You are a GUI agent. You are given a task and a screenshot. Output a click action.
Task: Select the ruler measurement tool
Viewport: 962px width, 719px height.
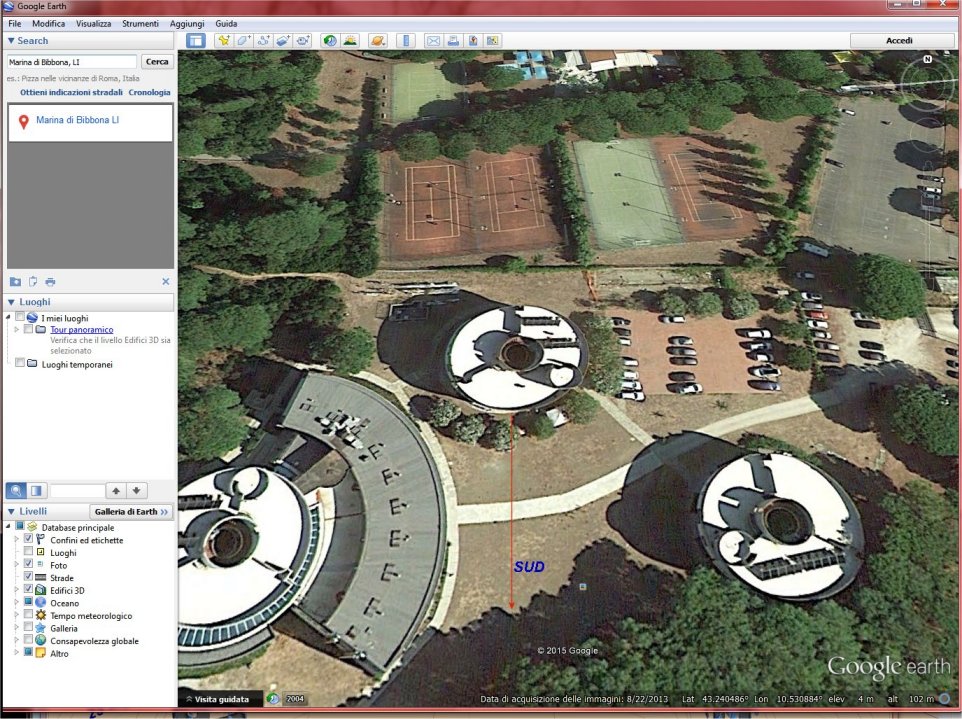[x=405, y=41]
